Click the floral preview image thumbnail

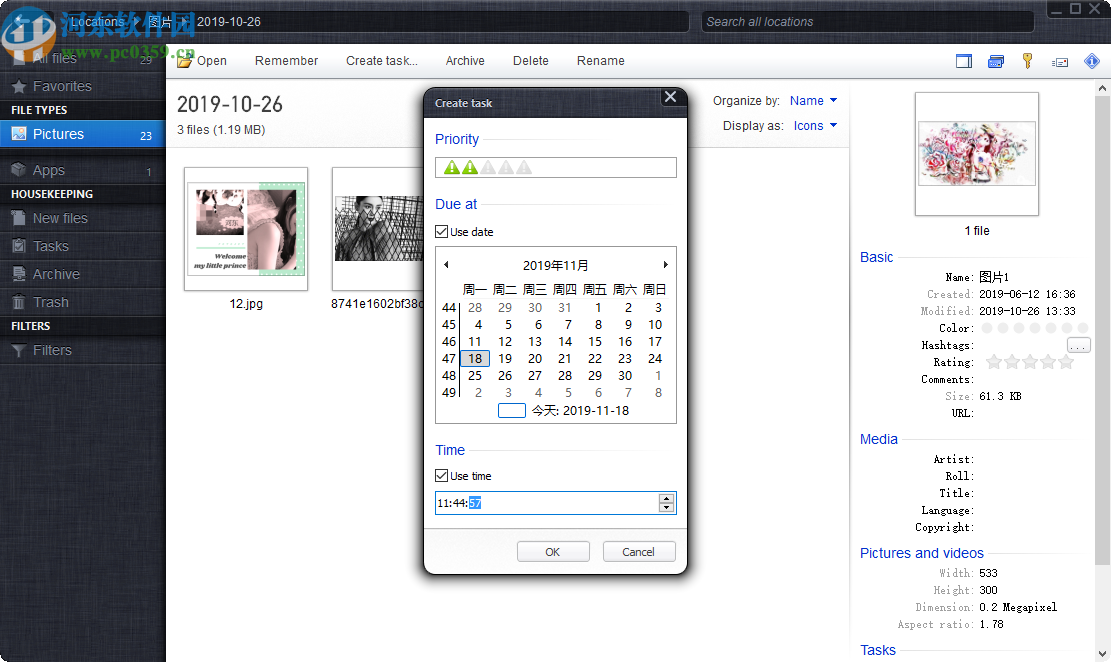click(x=976, y=154)
